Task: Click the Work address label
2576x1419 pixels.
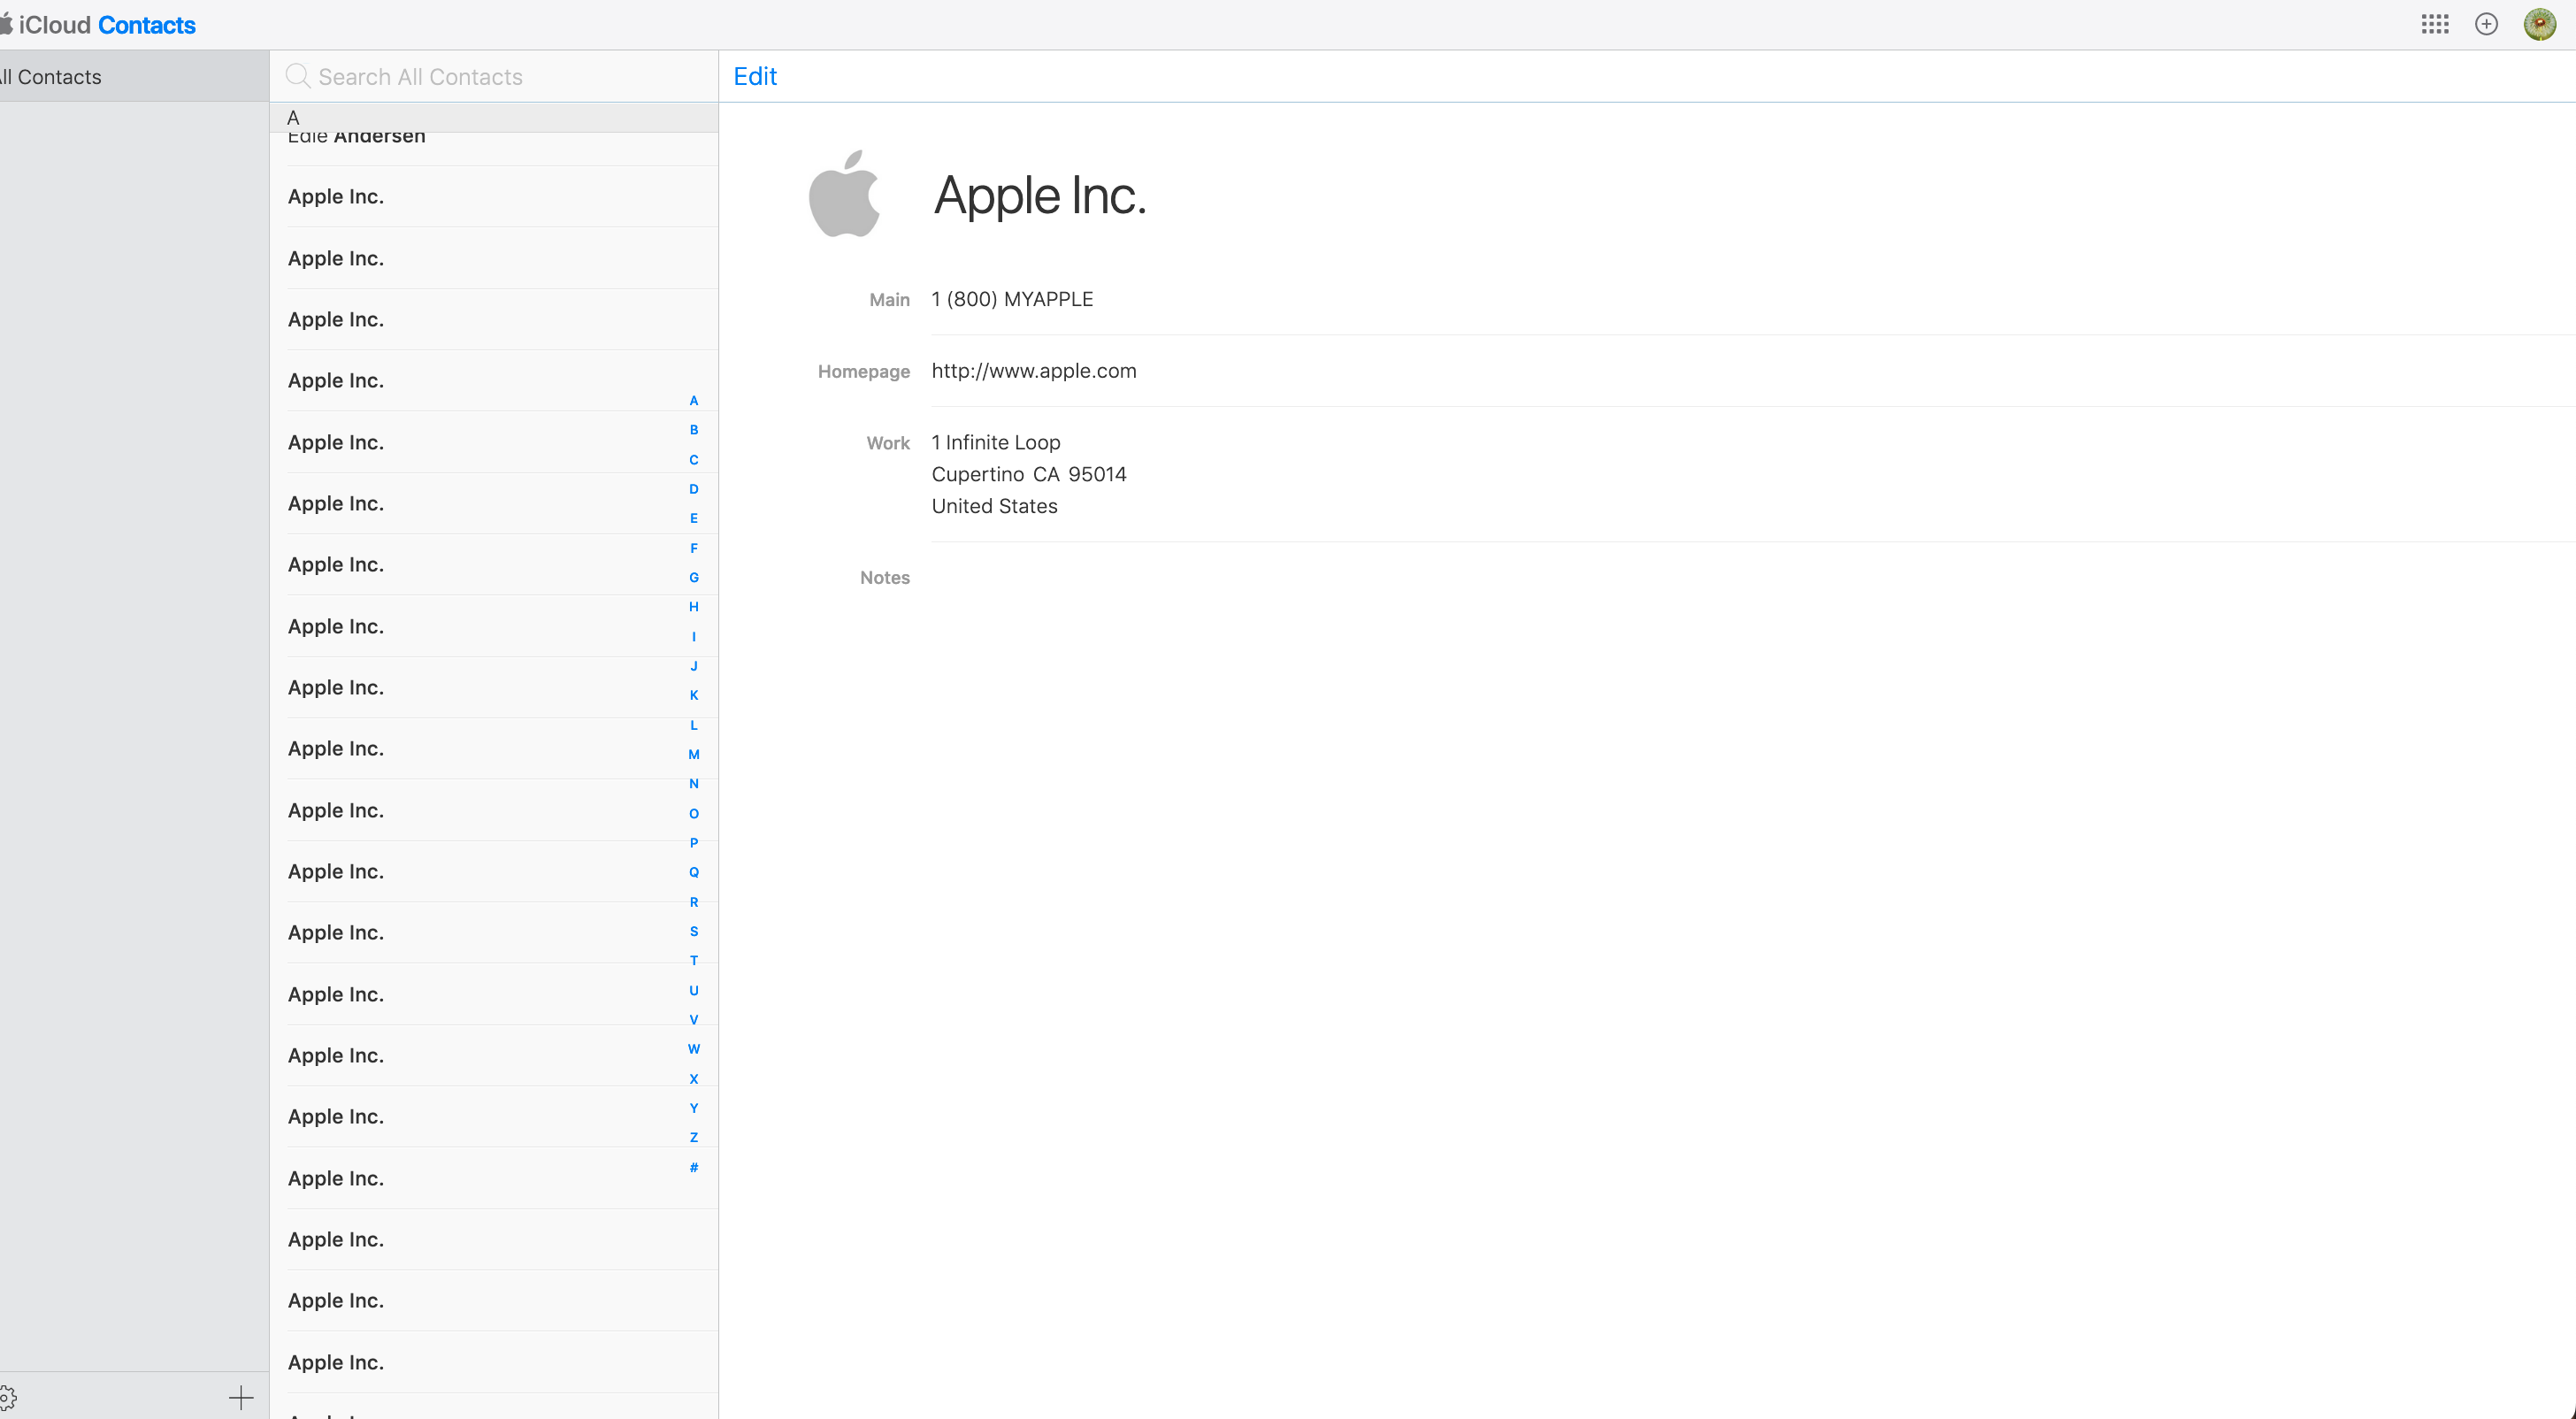Action: tap(888, 443)
